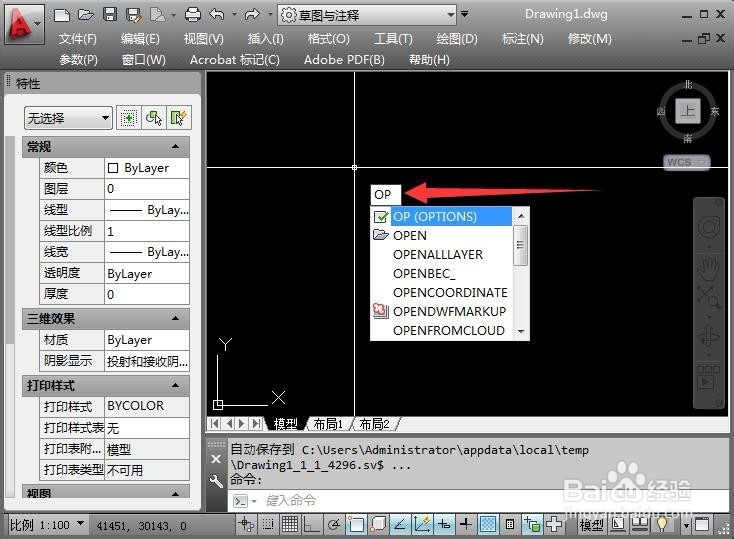Viewport: 734px width, 539px height.
Task: Click the Print (plot) icon
Action: tap(192, 15)
